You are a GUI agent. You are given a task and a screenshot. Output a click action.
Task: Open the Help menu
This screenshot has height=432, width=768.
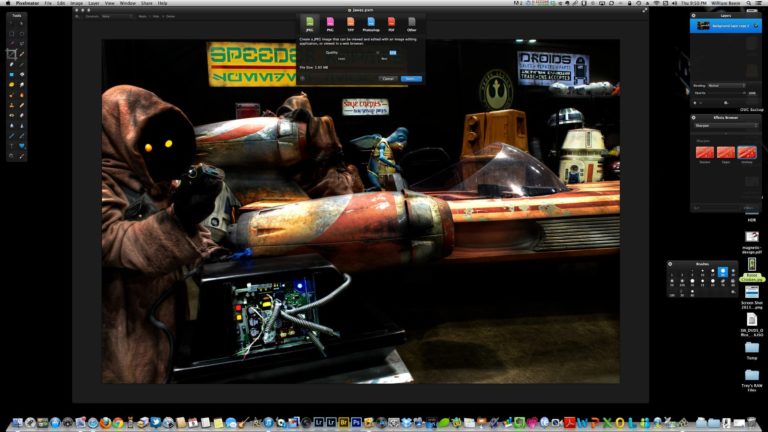click(163, 3)
